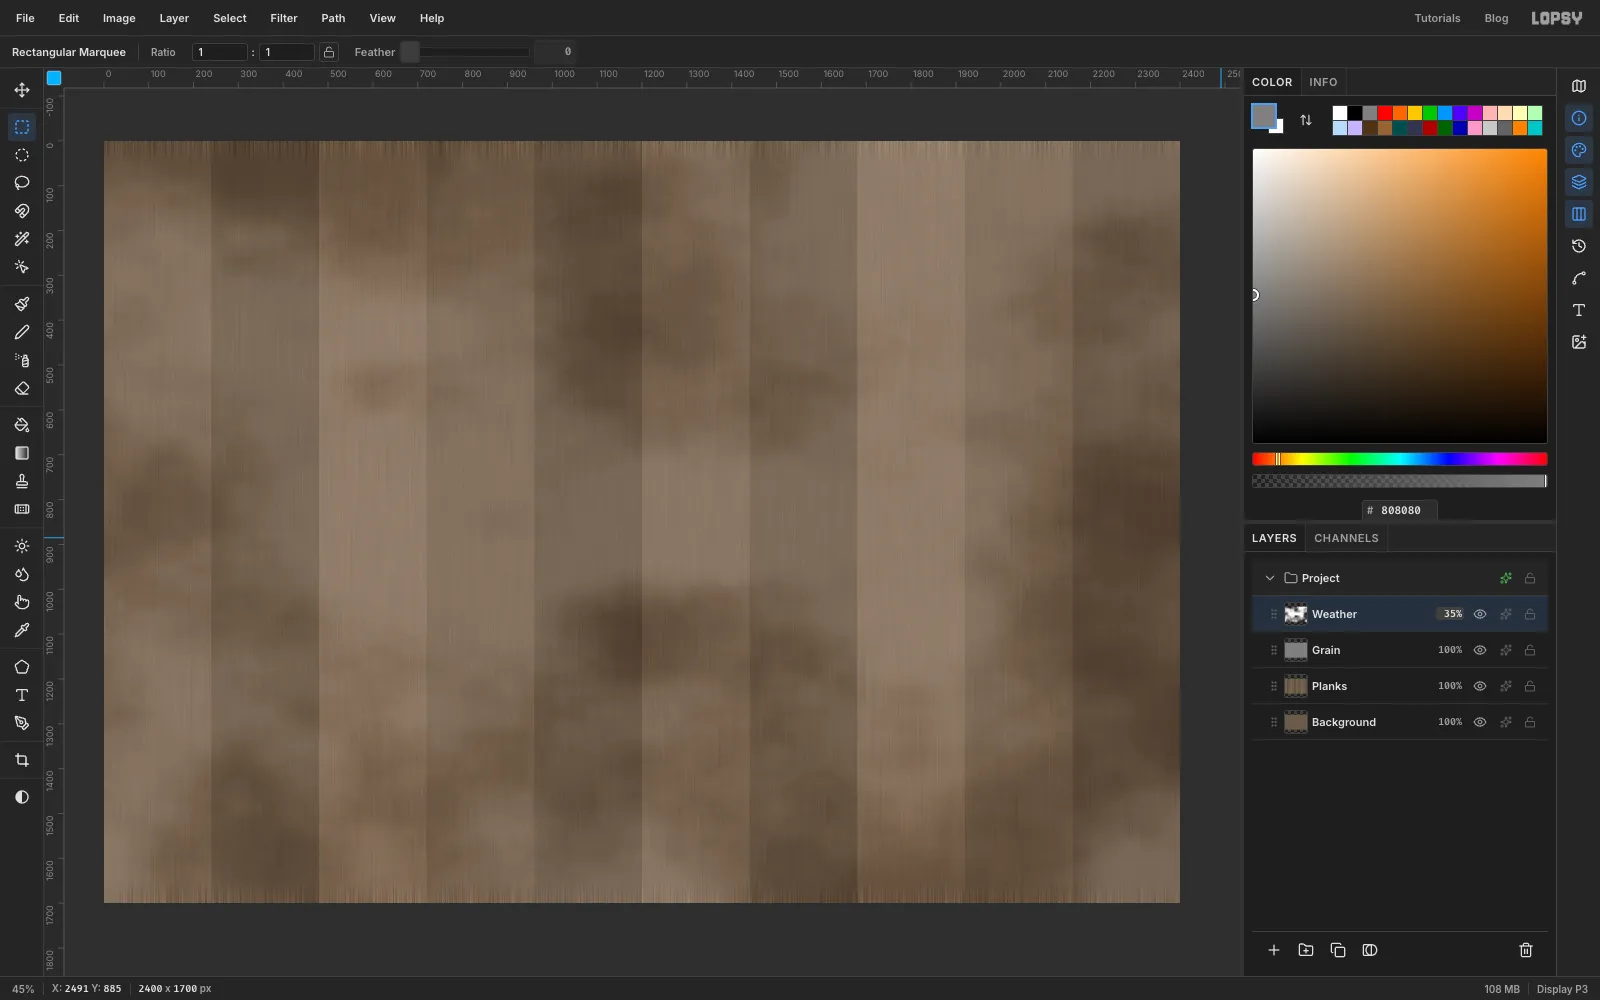Select the Elliptical Marquee tool
The width and height of the screenshot is (1600, 1000).
pos(22,155)
